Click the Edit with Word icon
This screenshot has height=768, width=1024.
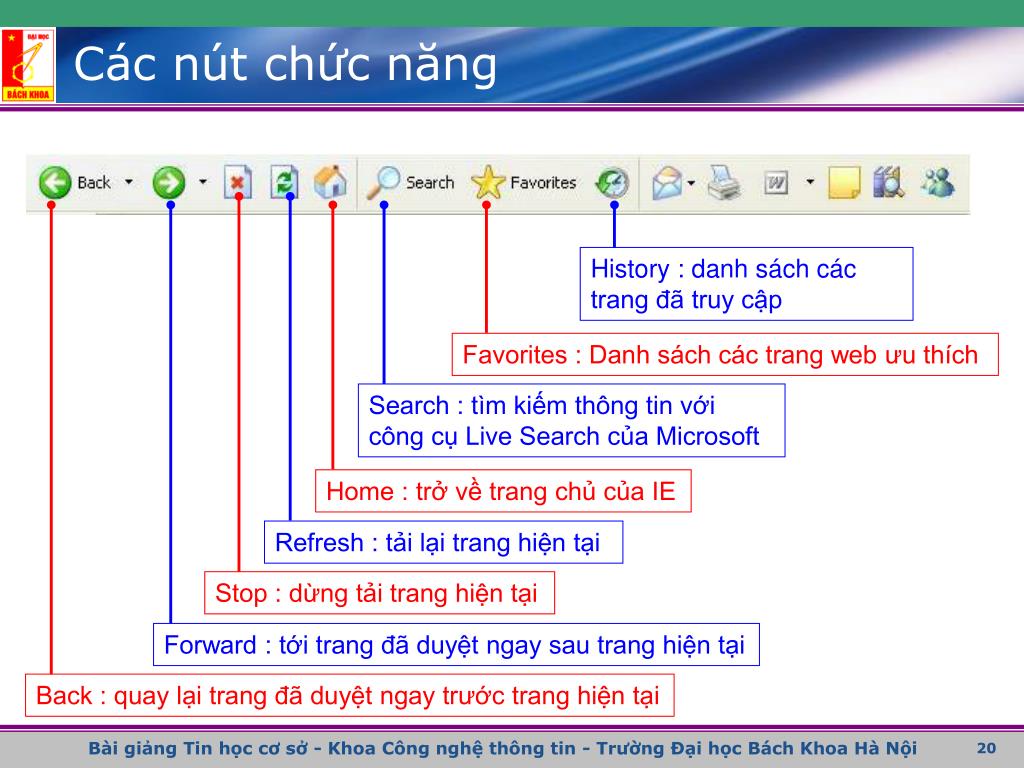point(776,183)
